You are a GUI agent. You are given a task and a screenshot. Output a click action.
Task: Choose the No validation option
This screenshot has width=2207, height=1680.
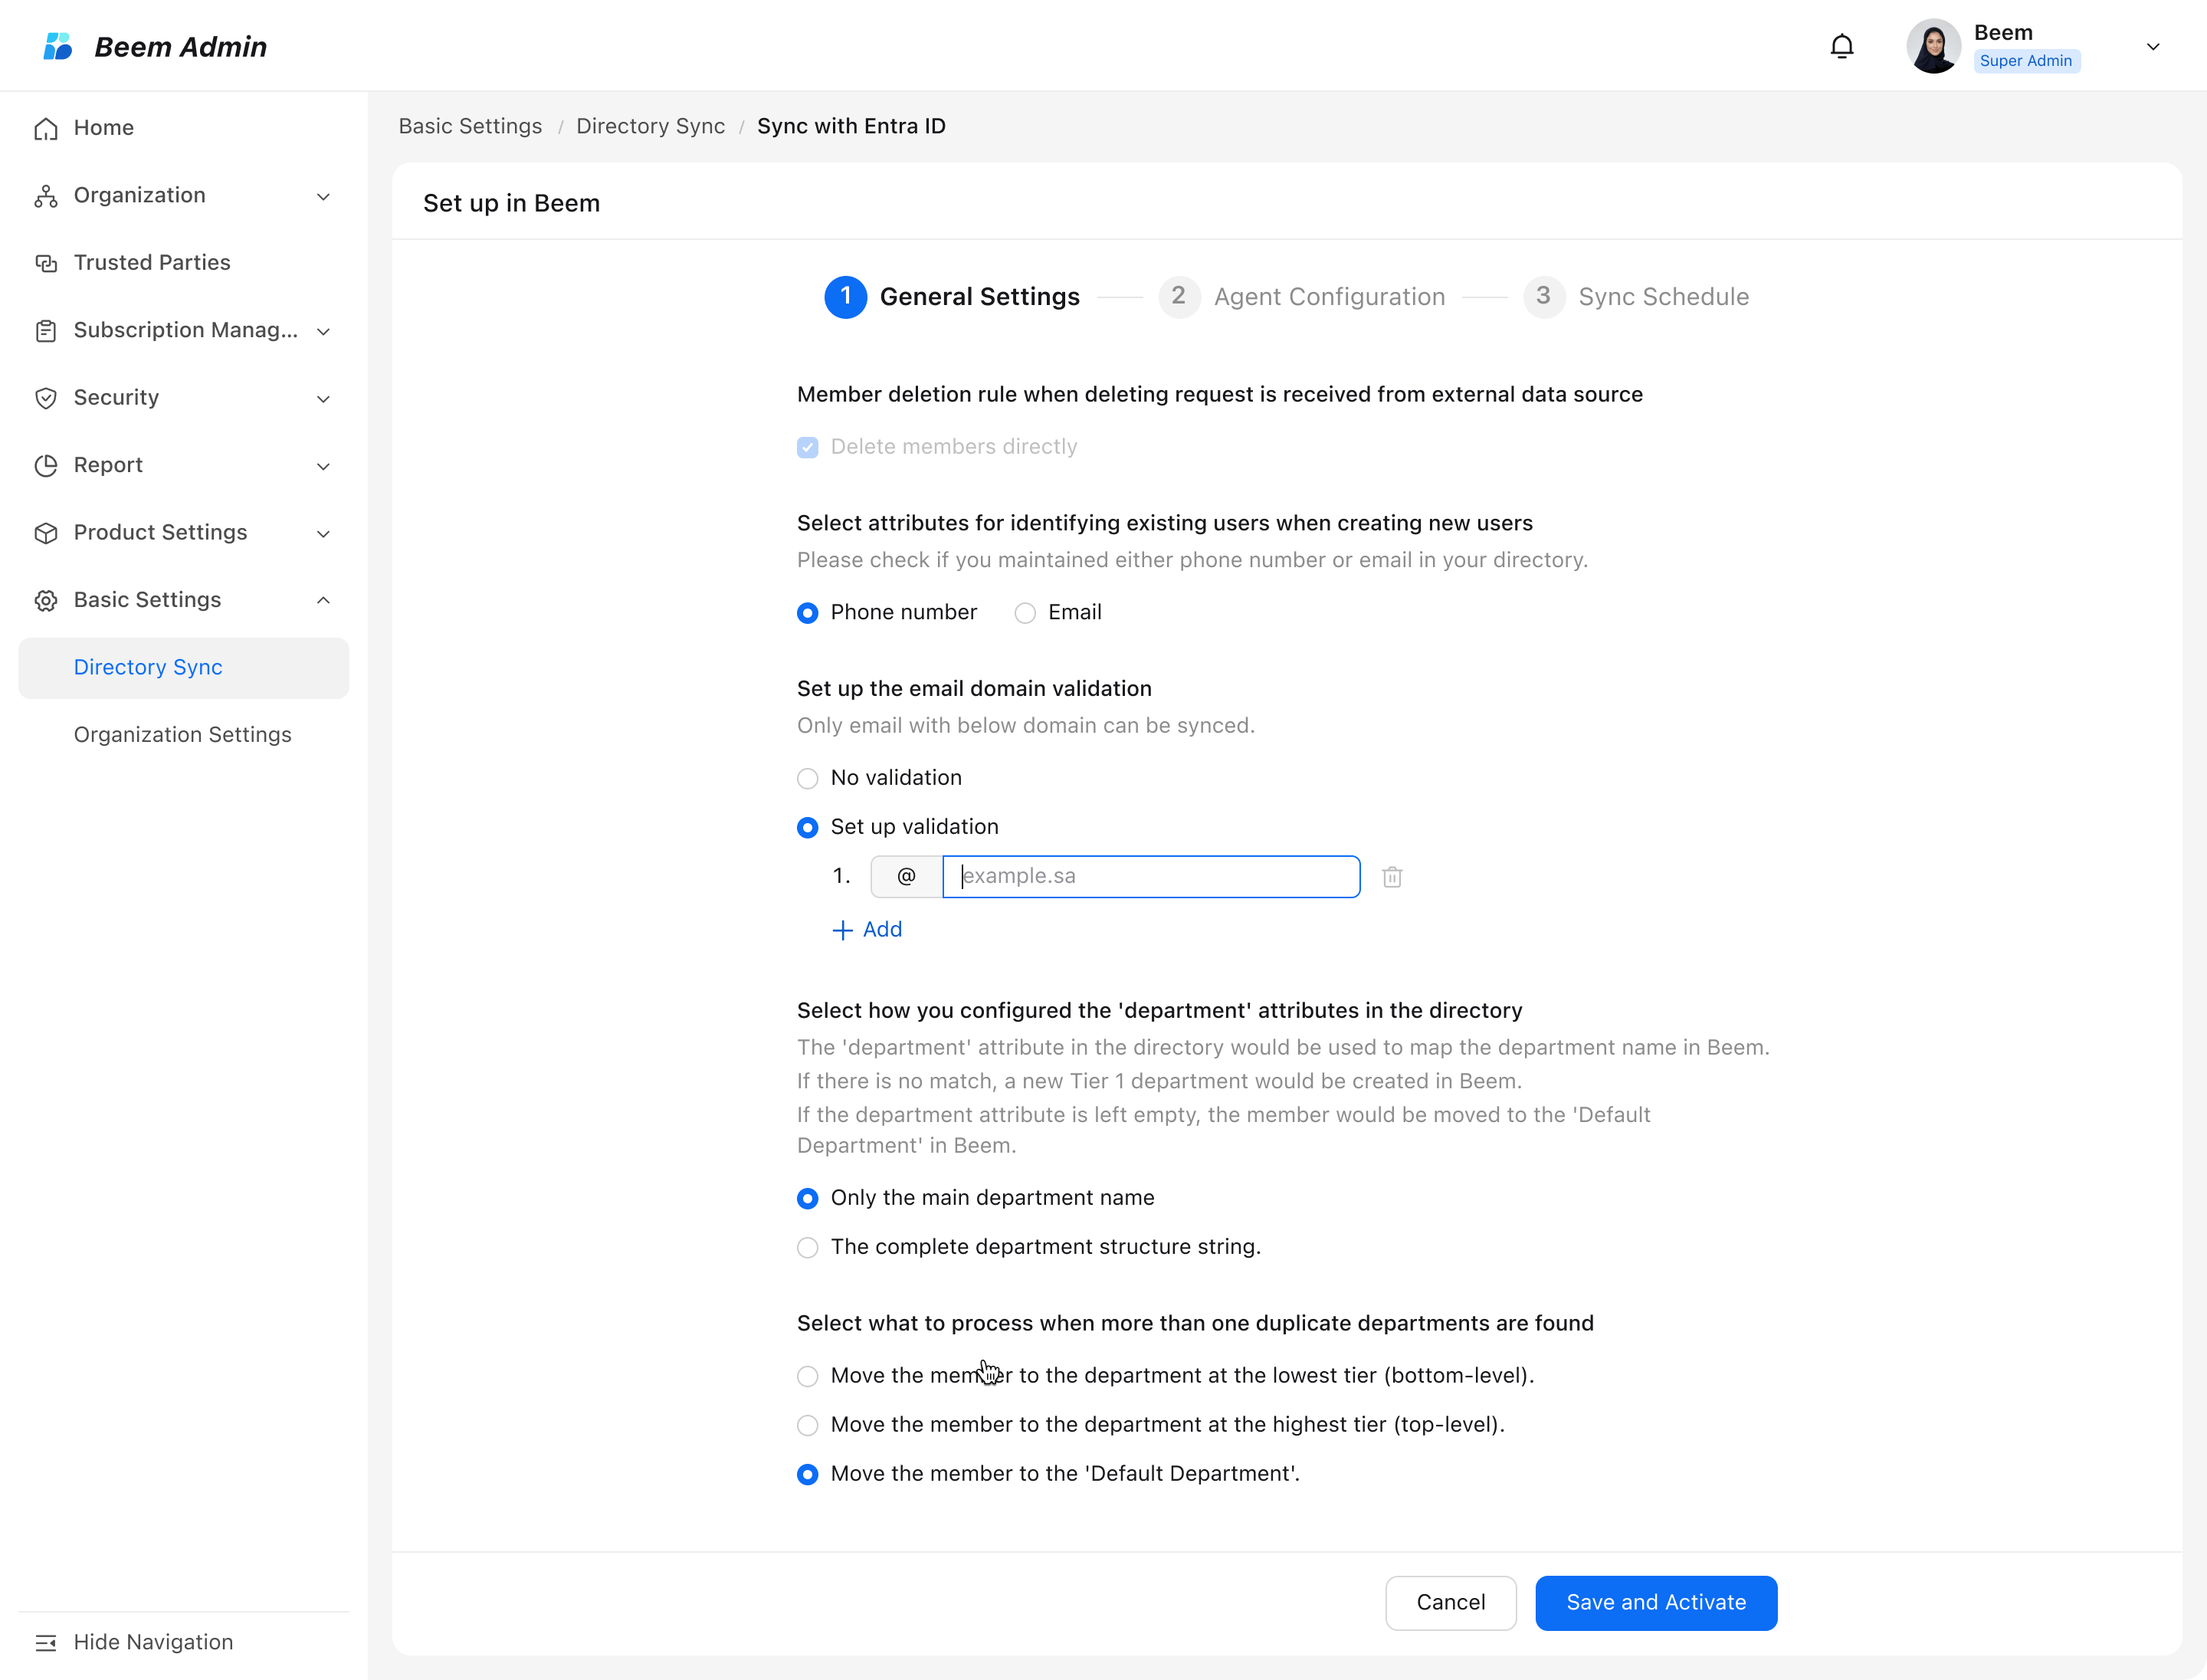pyautogui.click(x=808, y=778)
